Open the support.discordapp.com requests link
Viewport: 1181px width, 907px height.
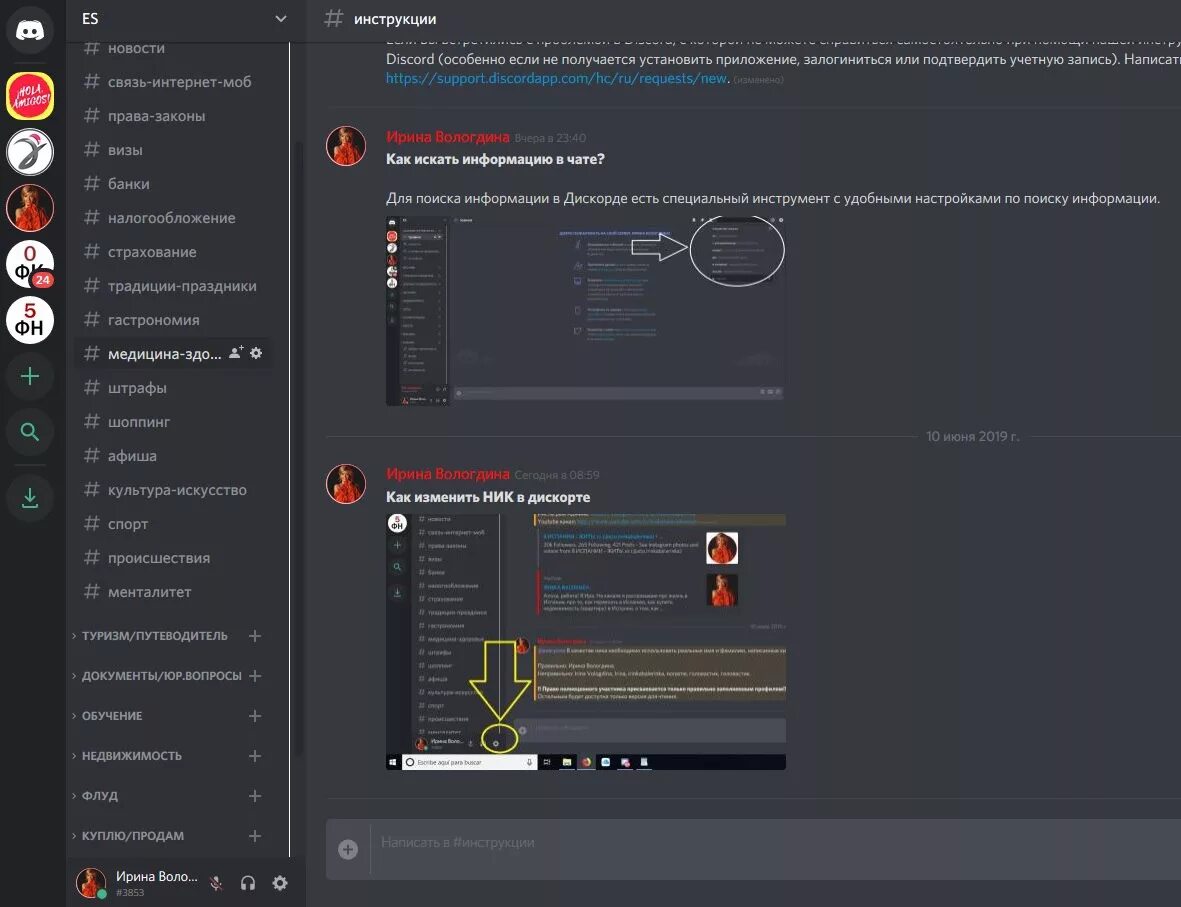[557, 78]
